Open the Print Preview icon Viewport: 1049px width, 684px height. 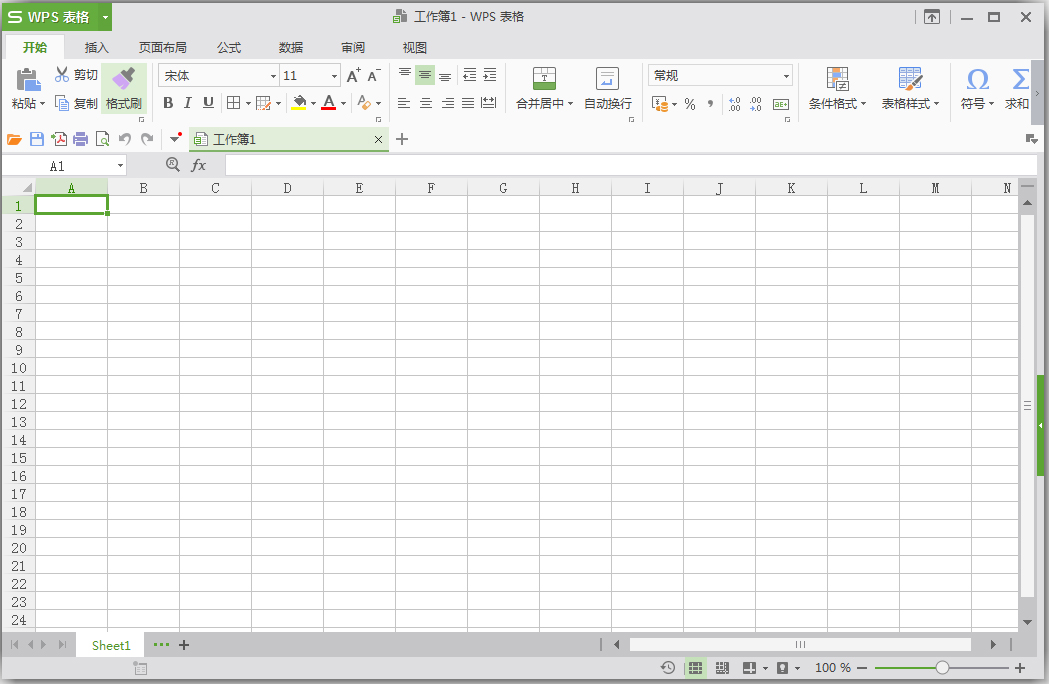coord(102,139)
